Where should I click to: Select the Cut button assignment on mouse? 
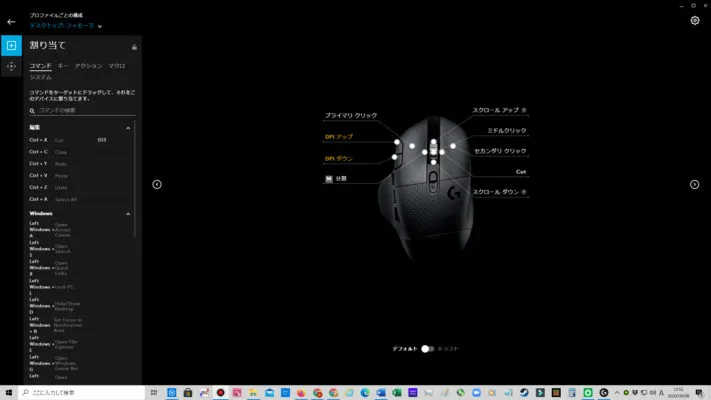click(x=521, y=172)
